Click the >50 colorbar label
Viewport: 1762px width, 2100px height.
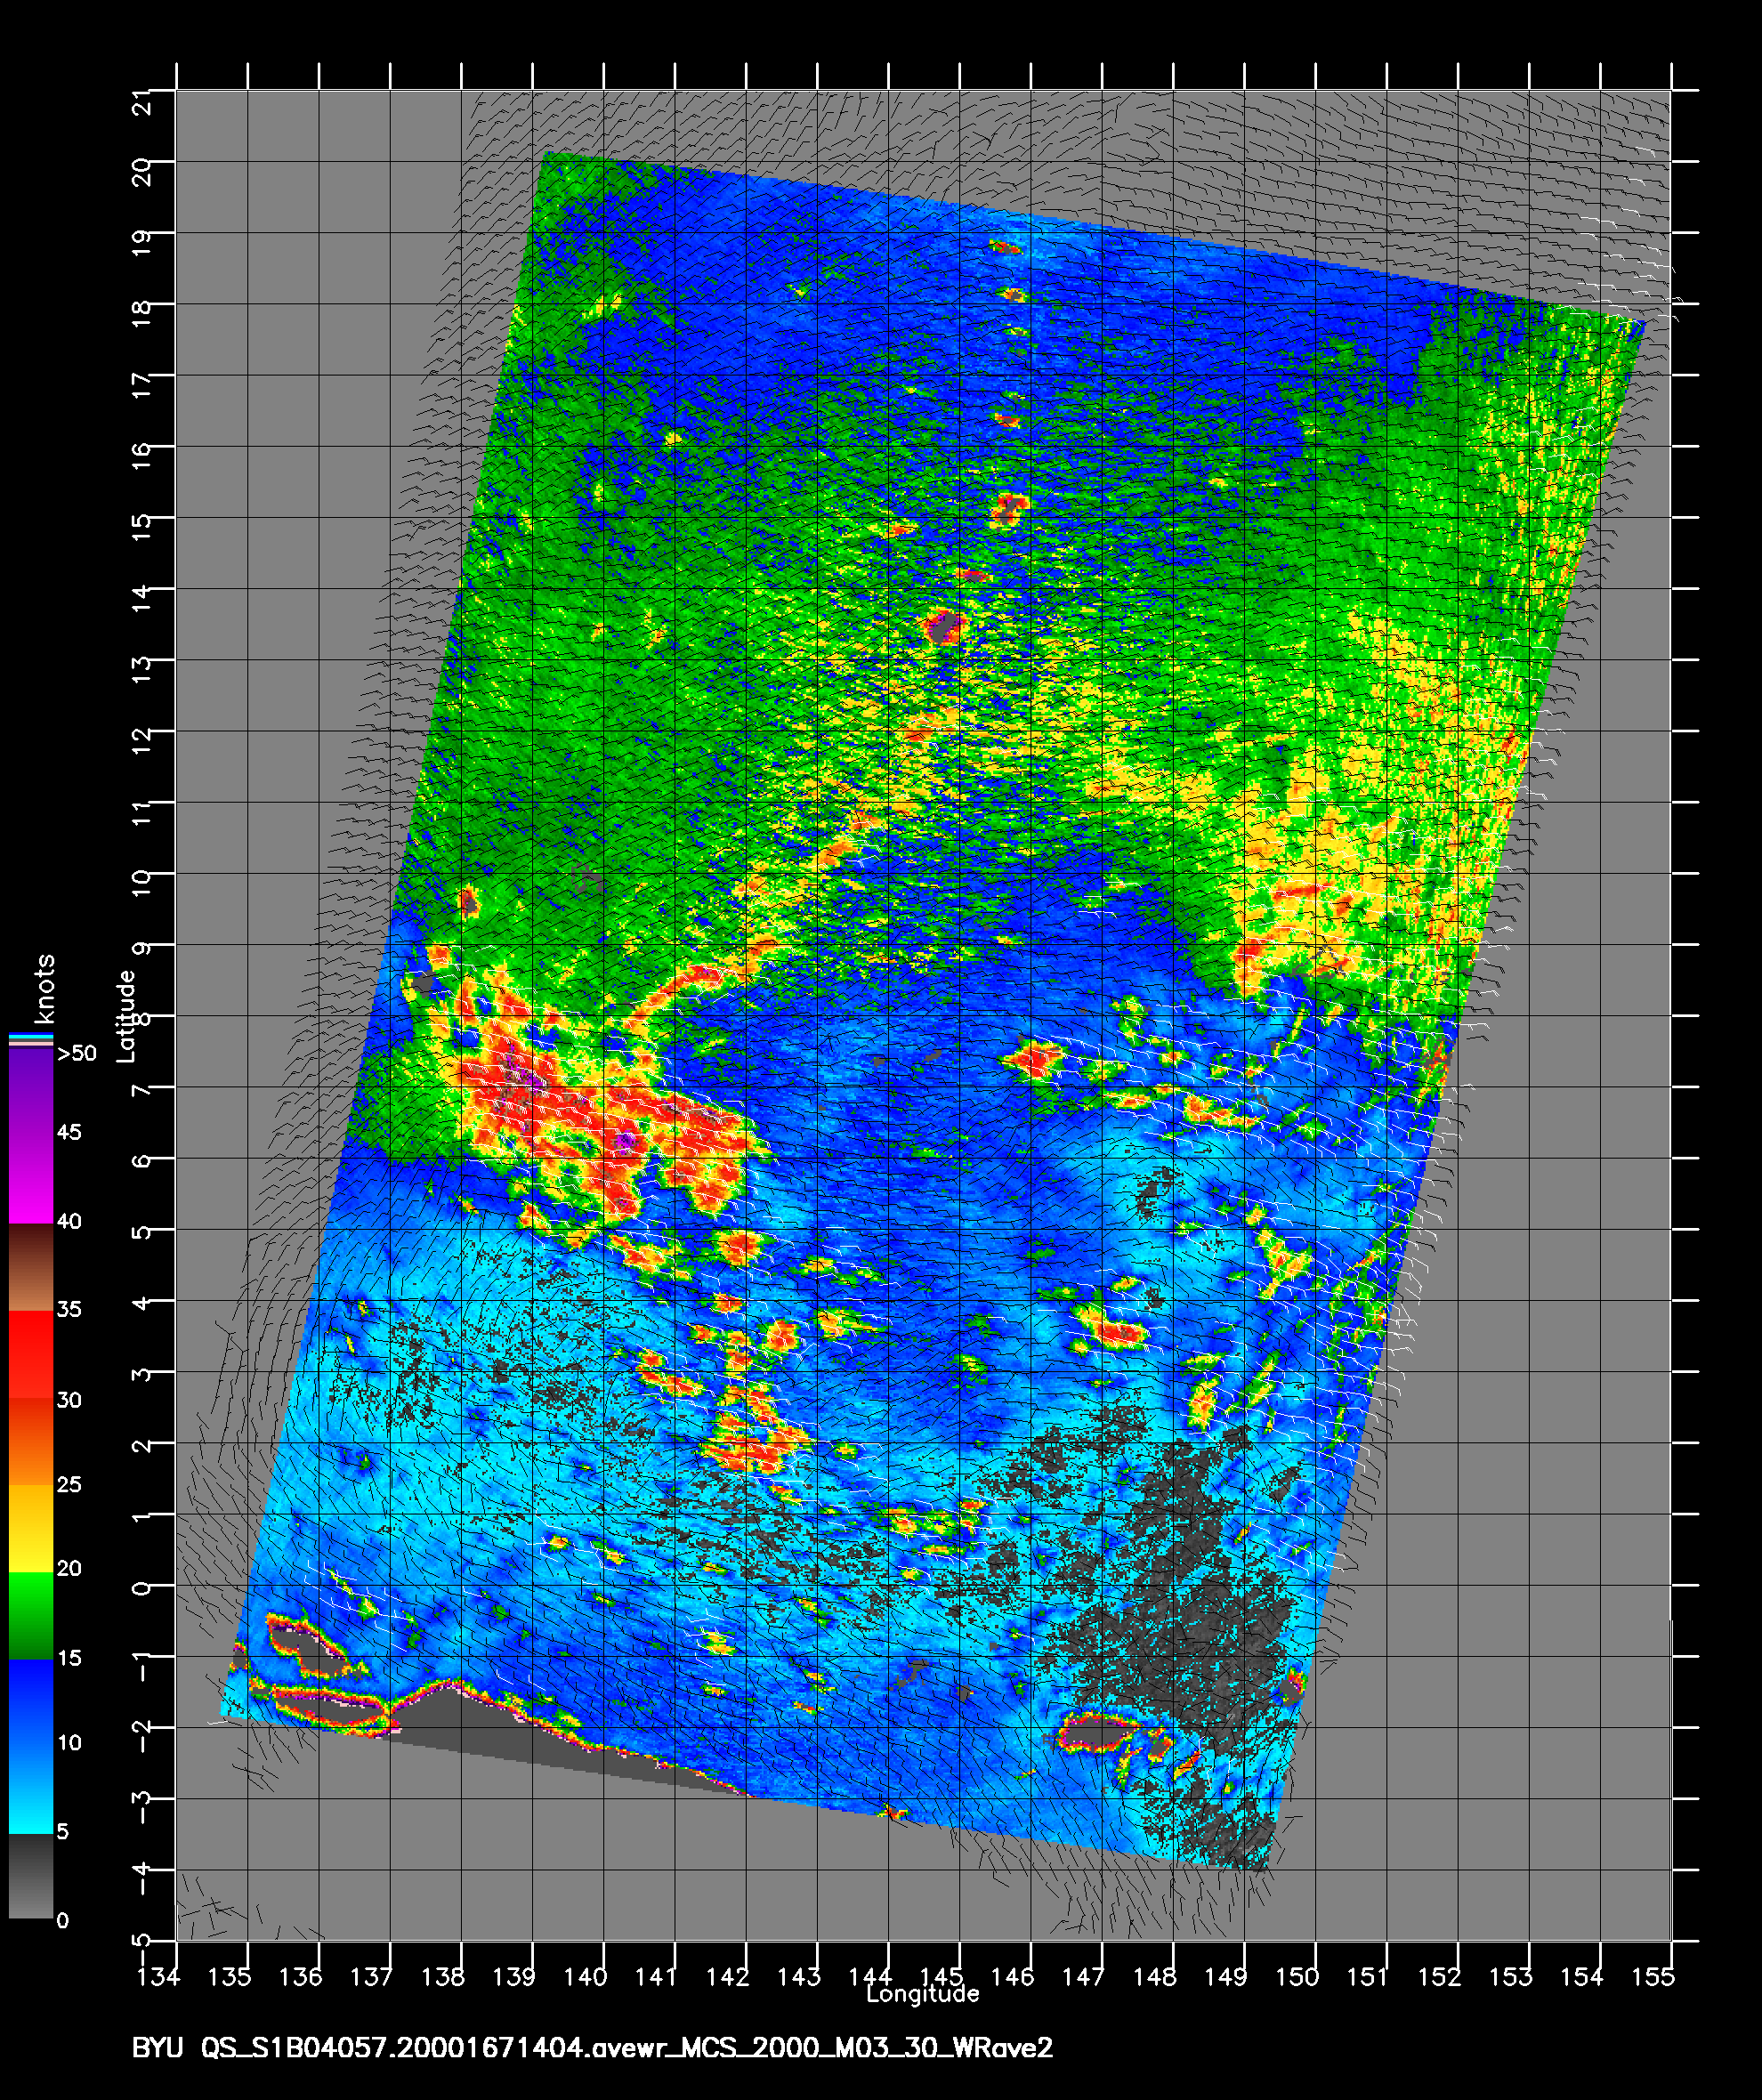[x=77, y=1053]
